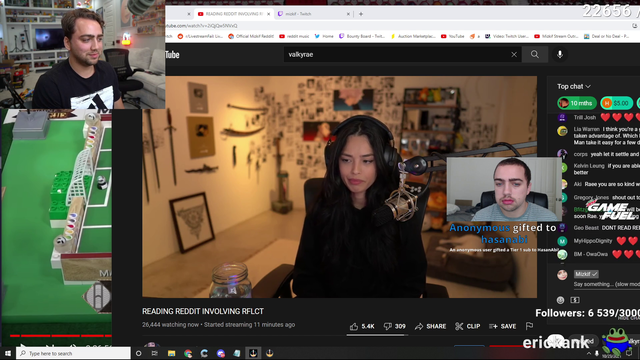The image size is (640, 360).
Task: Open the emoji picker in chat
Action: point(560,300)
